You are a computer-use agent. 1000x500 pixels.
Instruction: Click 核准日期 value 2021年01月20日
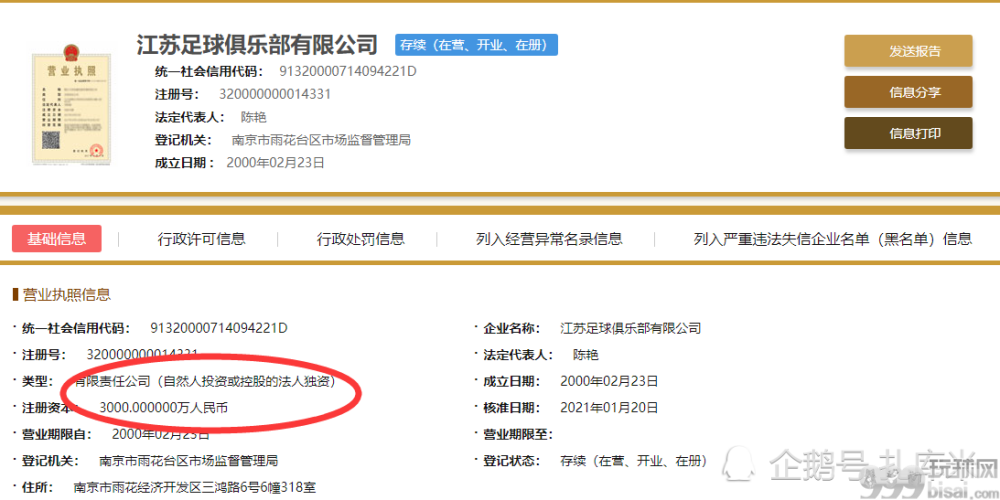[x=609, y=408]
